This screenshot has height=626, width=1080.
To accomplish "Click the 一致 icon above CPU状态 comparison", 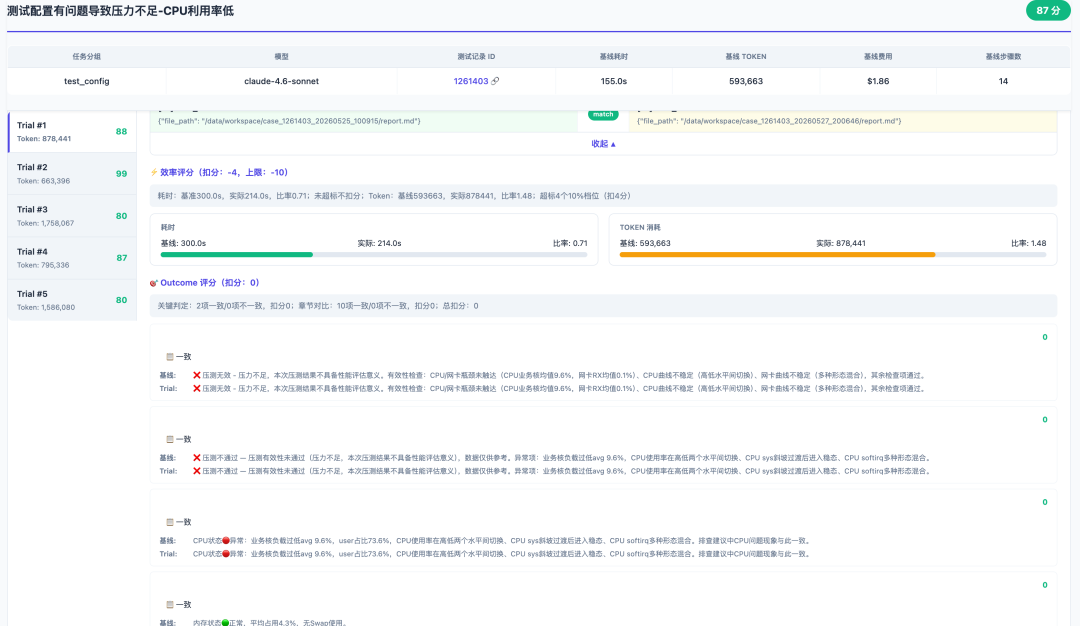I will [169, 522].
